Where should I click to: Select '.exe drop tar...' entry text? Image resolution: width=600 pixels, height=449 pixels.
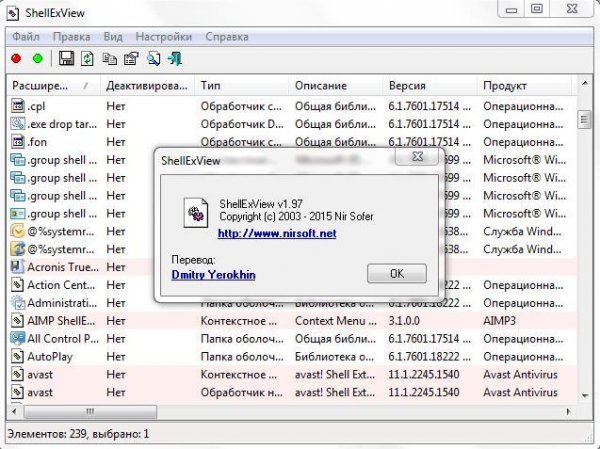pyautogui.click(x=62, y=124)
